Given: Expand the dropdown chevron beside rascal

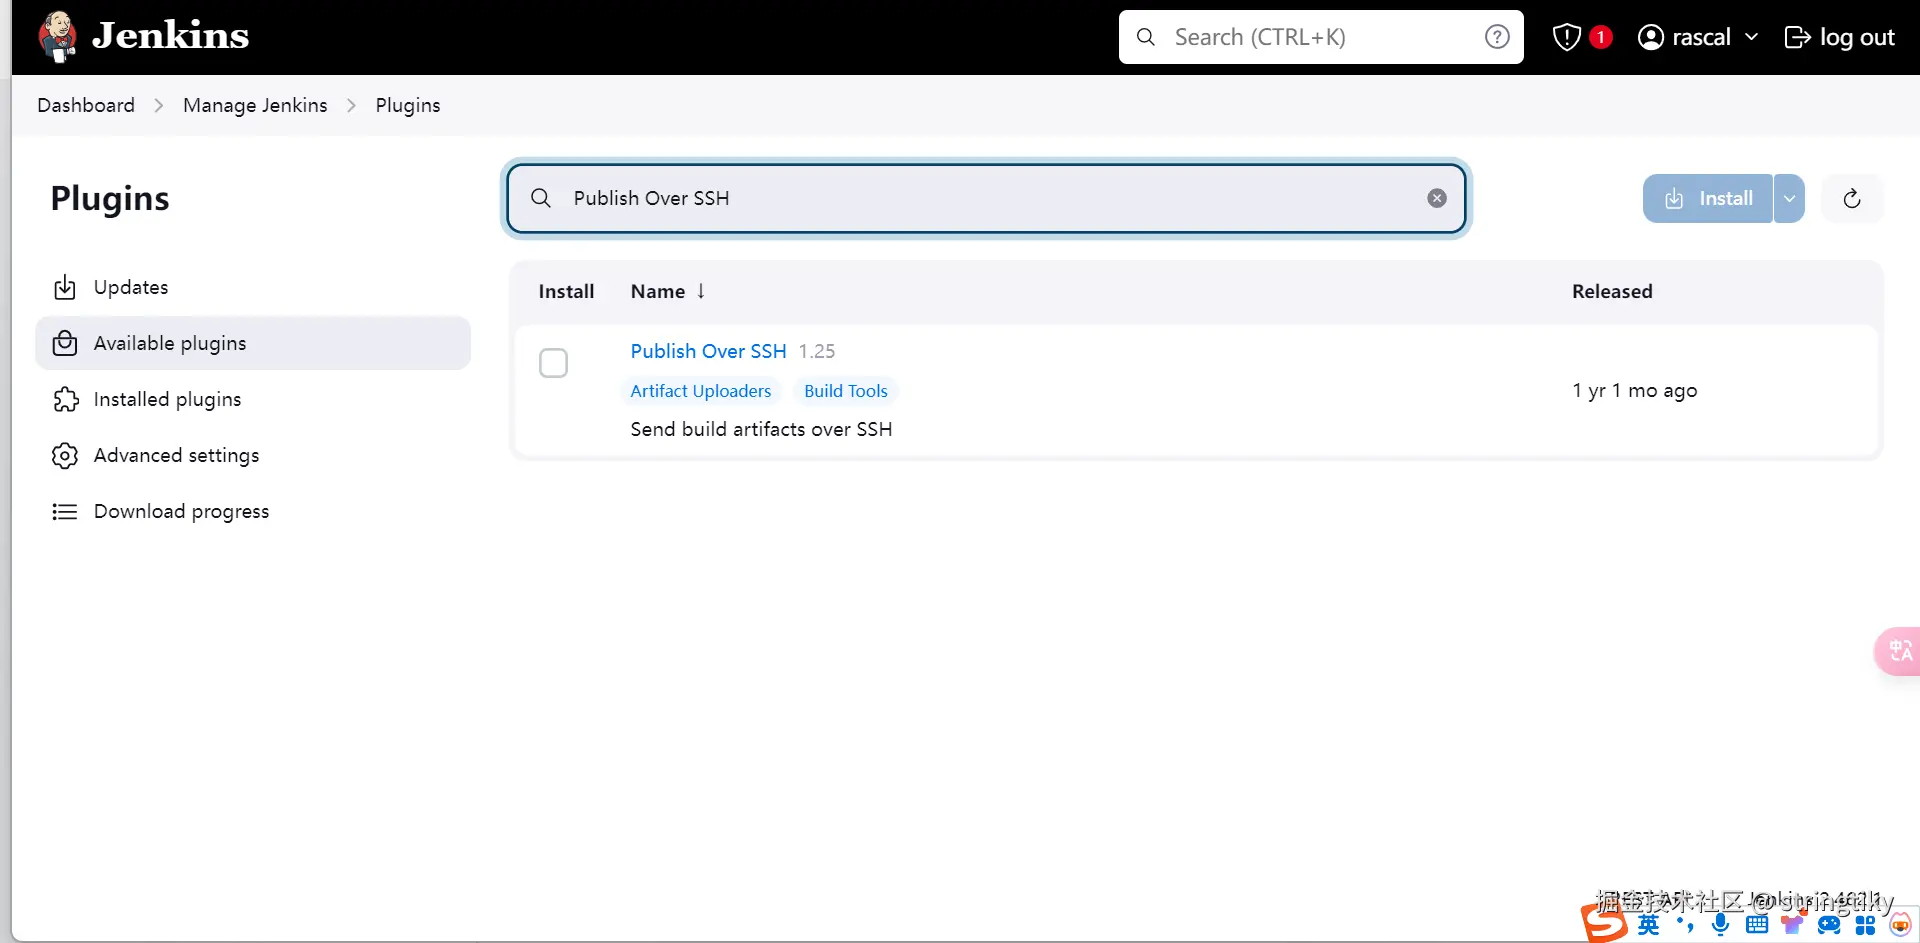Looking at the screenshot, I should pyautogui.click(x=1751, y=37).
